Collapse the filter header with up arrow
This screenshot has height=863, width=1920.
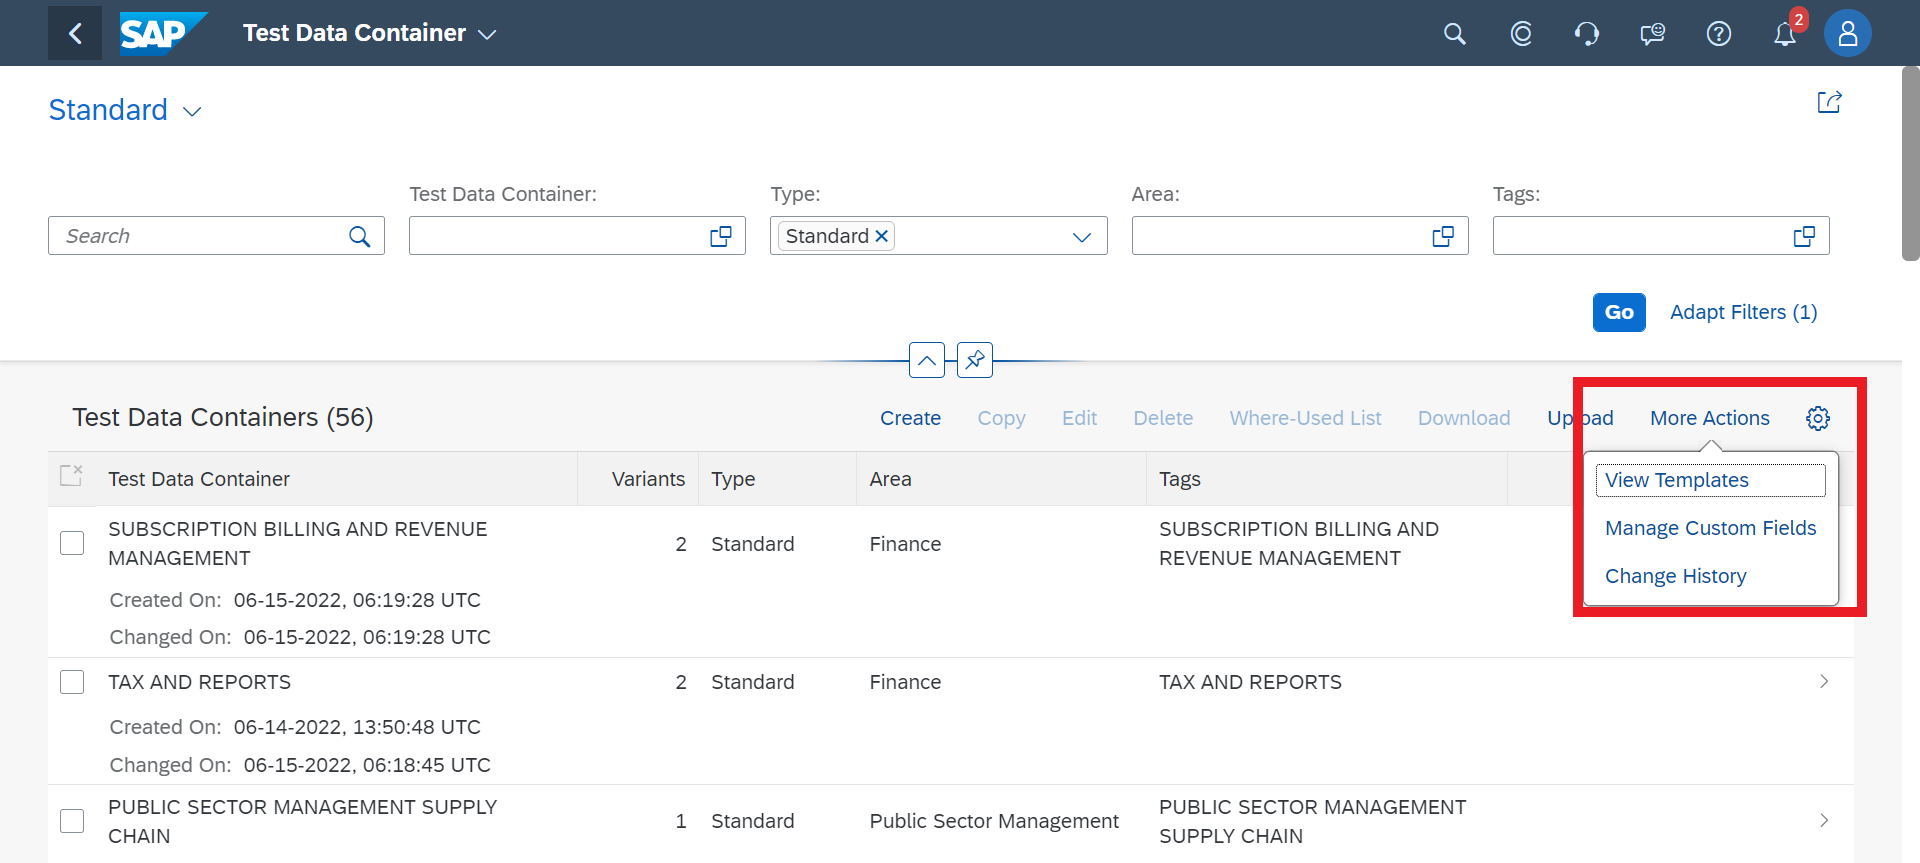pos(927,360)
